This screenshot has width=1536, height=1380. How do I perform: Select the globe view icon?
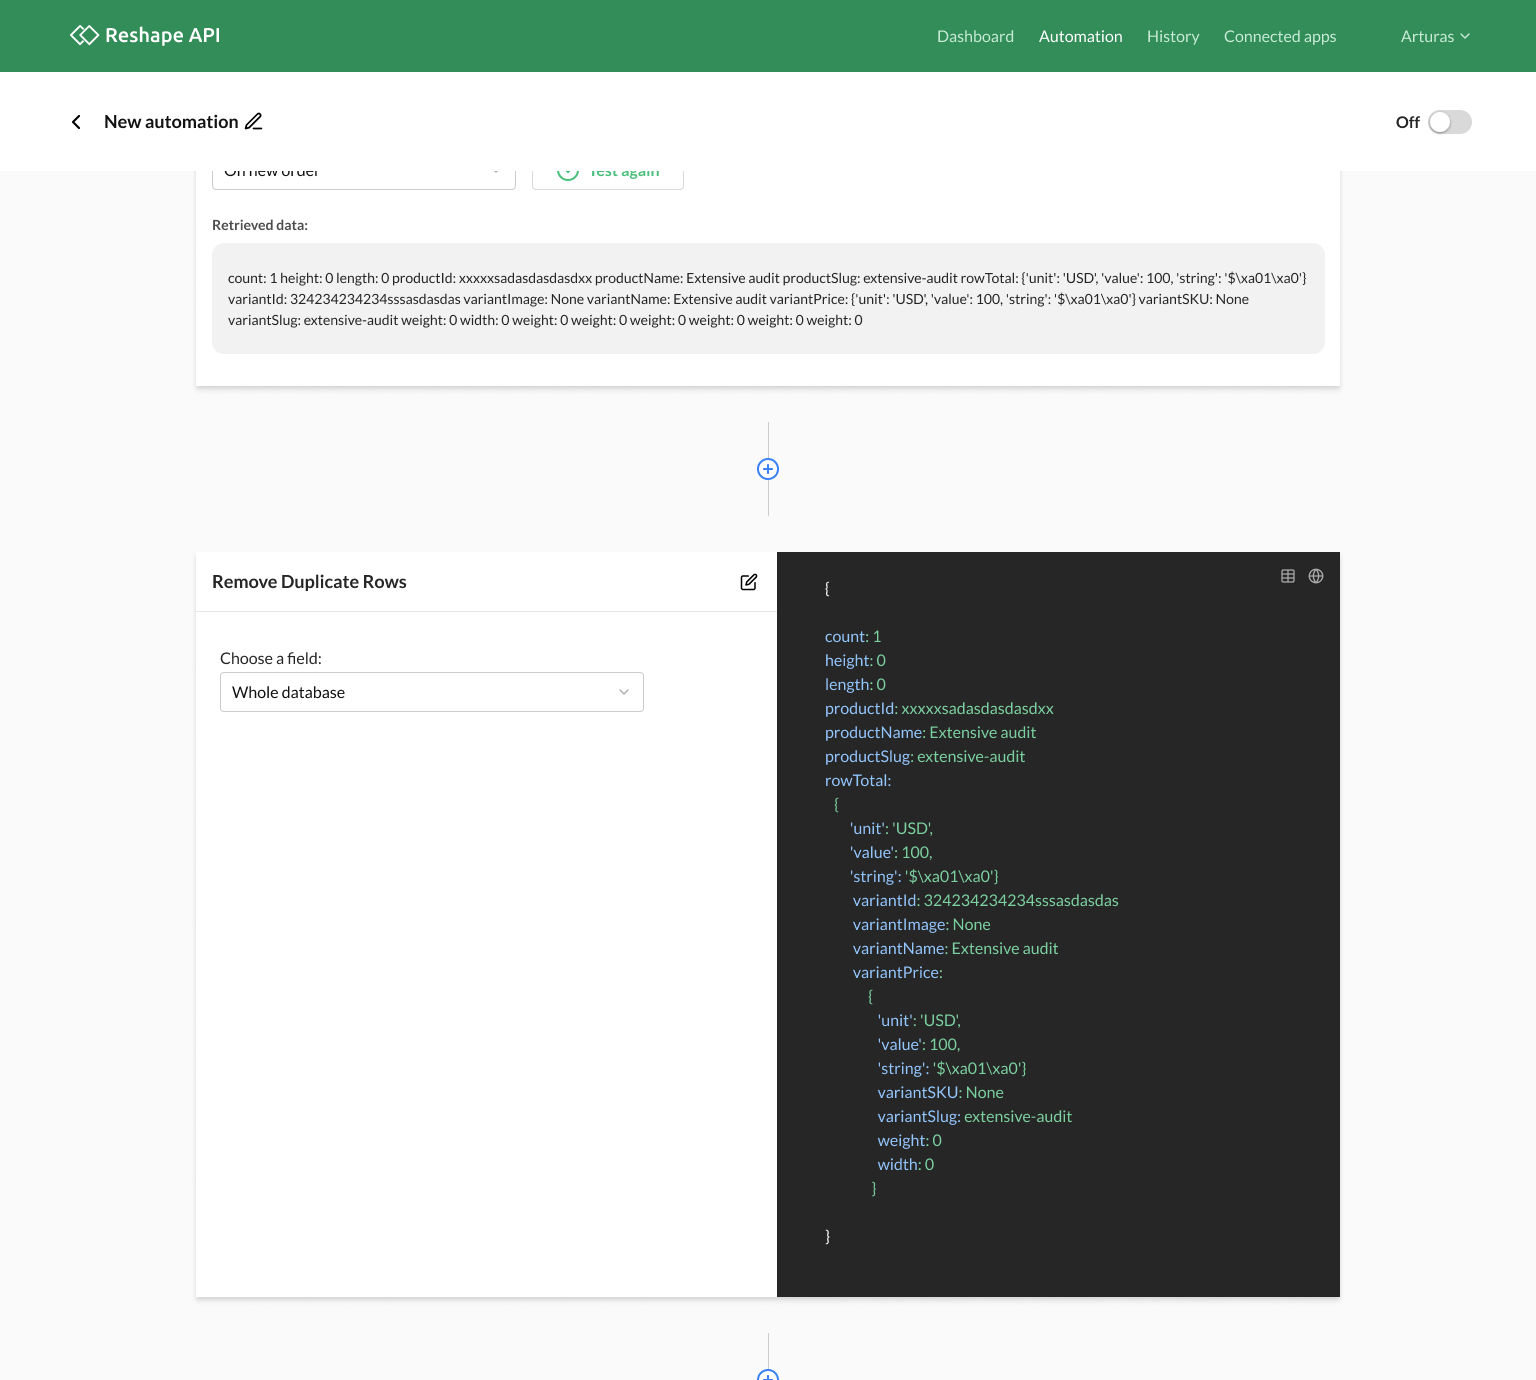[x=1315, y=576]
